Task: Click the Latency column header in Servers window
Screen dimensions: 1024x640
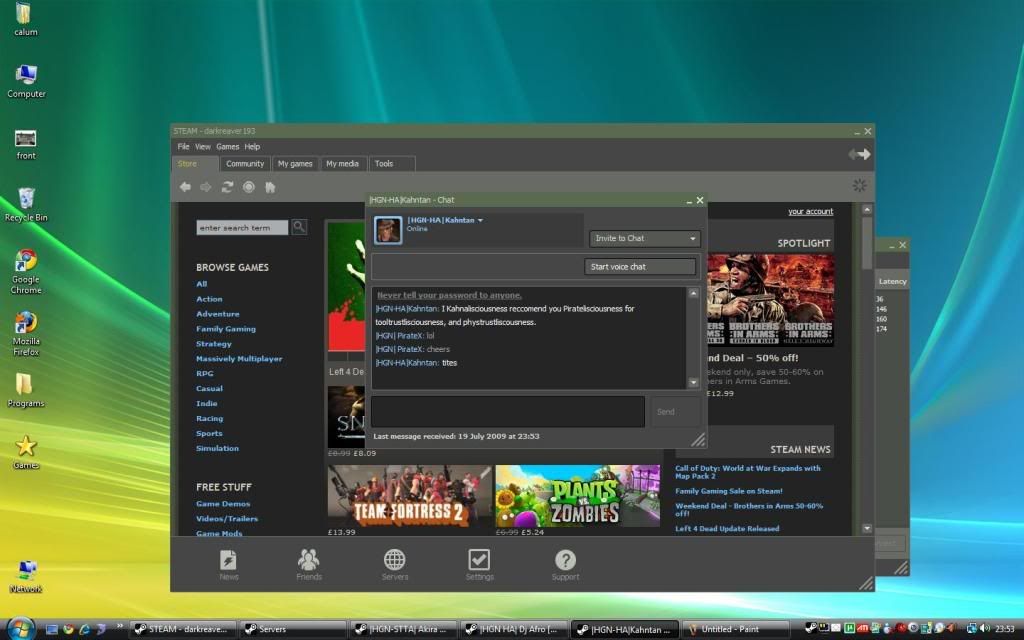Action: 892,281
